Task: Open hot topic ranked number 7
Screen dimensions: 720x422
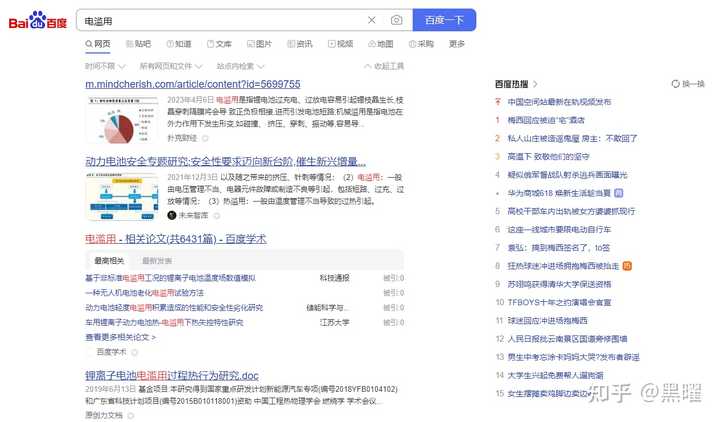Action: coord(558,248)
